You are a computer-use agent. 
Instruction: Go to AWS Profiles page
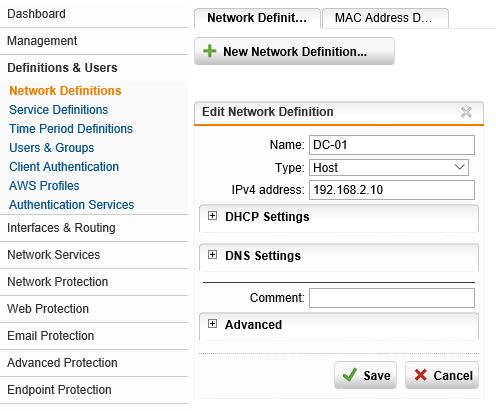click(44, 186)
